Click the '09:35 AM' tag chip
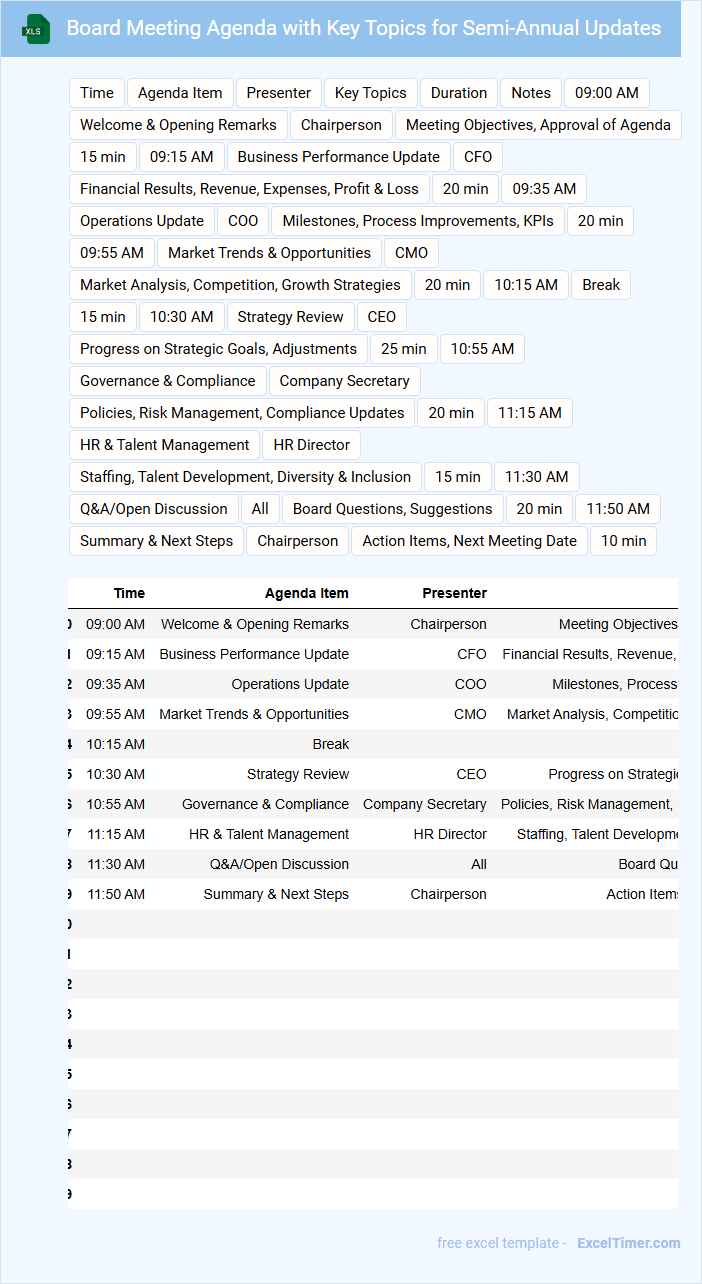 [x=544, y=189]
